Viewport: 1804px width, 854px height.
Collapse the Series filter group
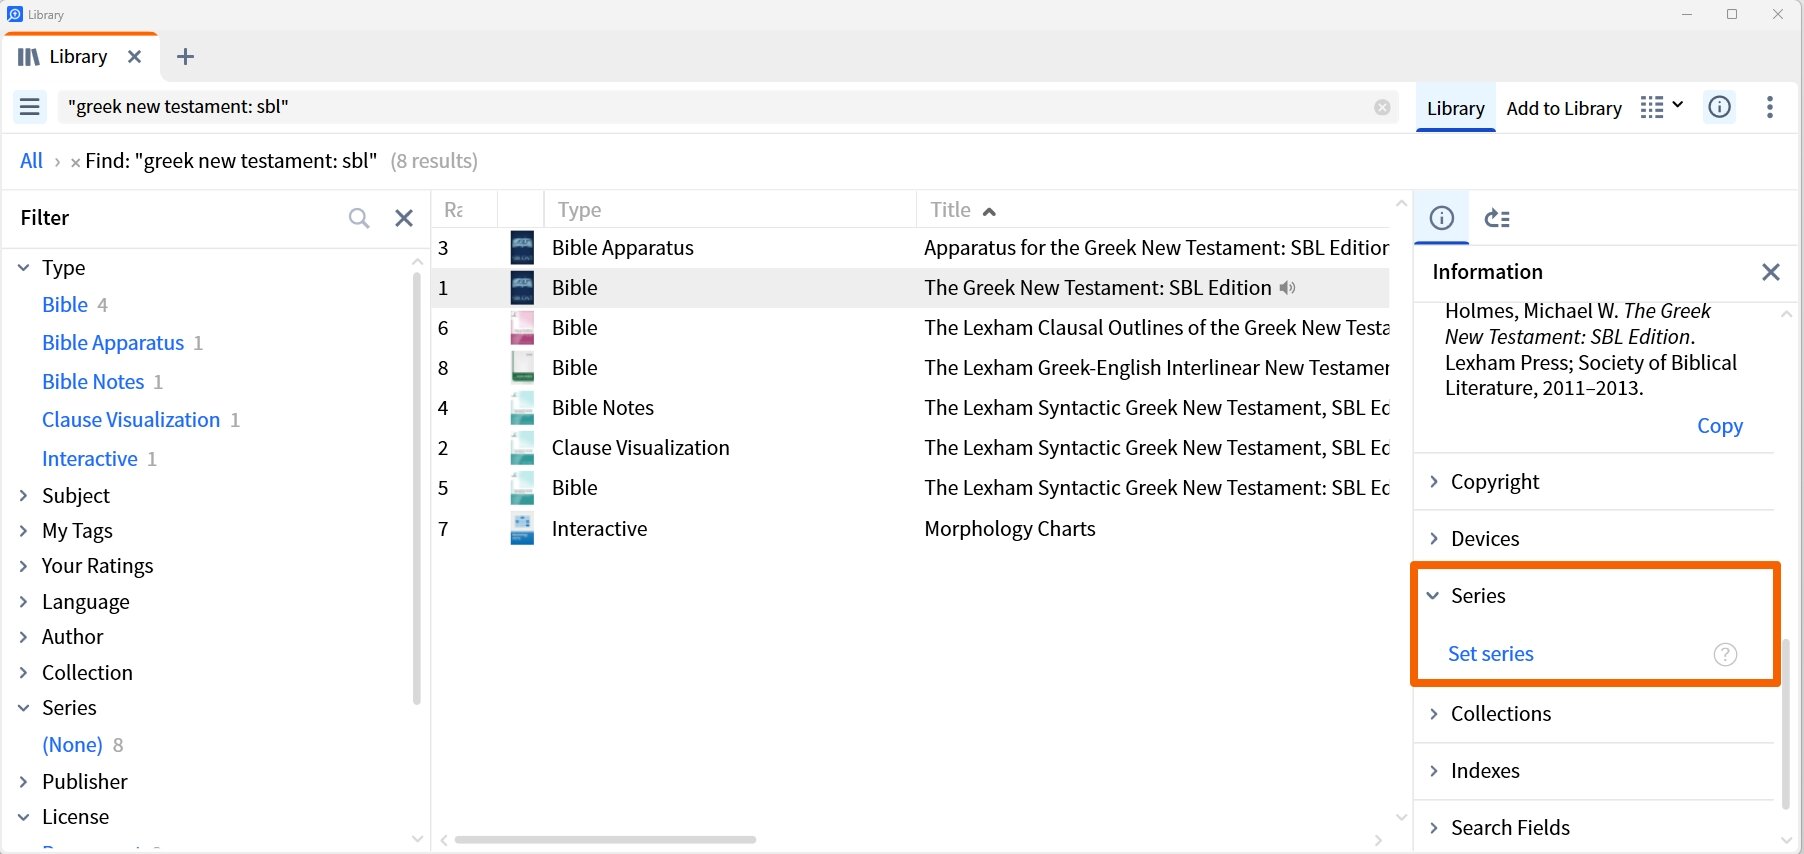23,708
